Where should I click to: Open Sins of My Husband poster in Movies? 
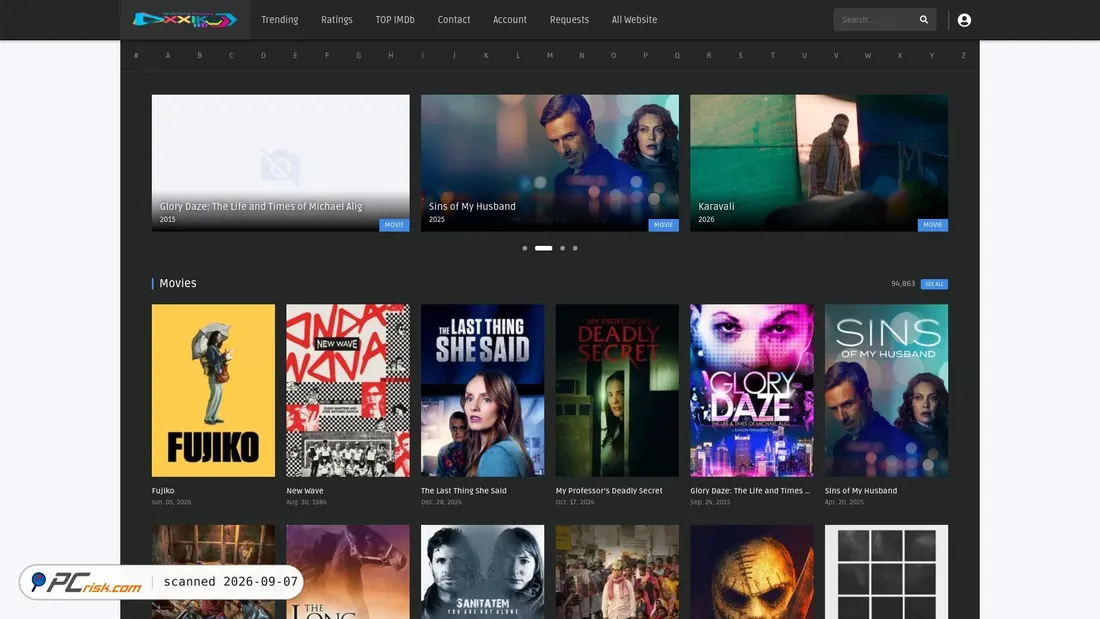tap(886, 390)
